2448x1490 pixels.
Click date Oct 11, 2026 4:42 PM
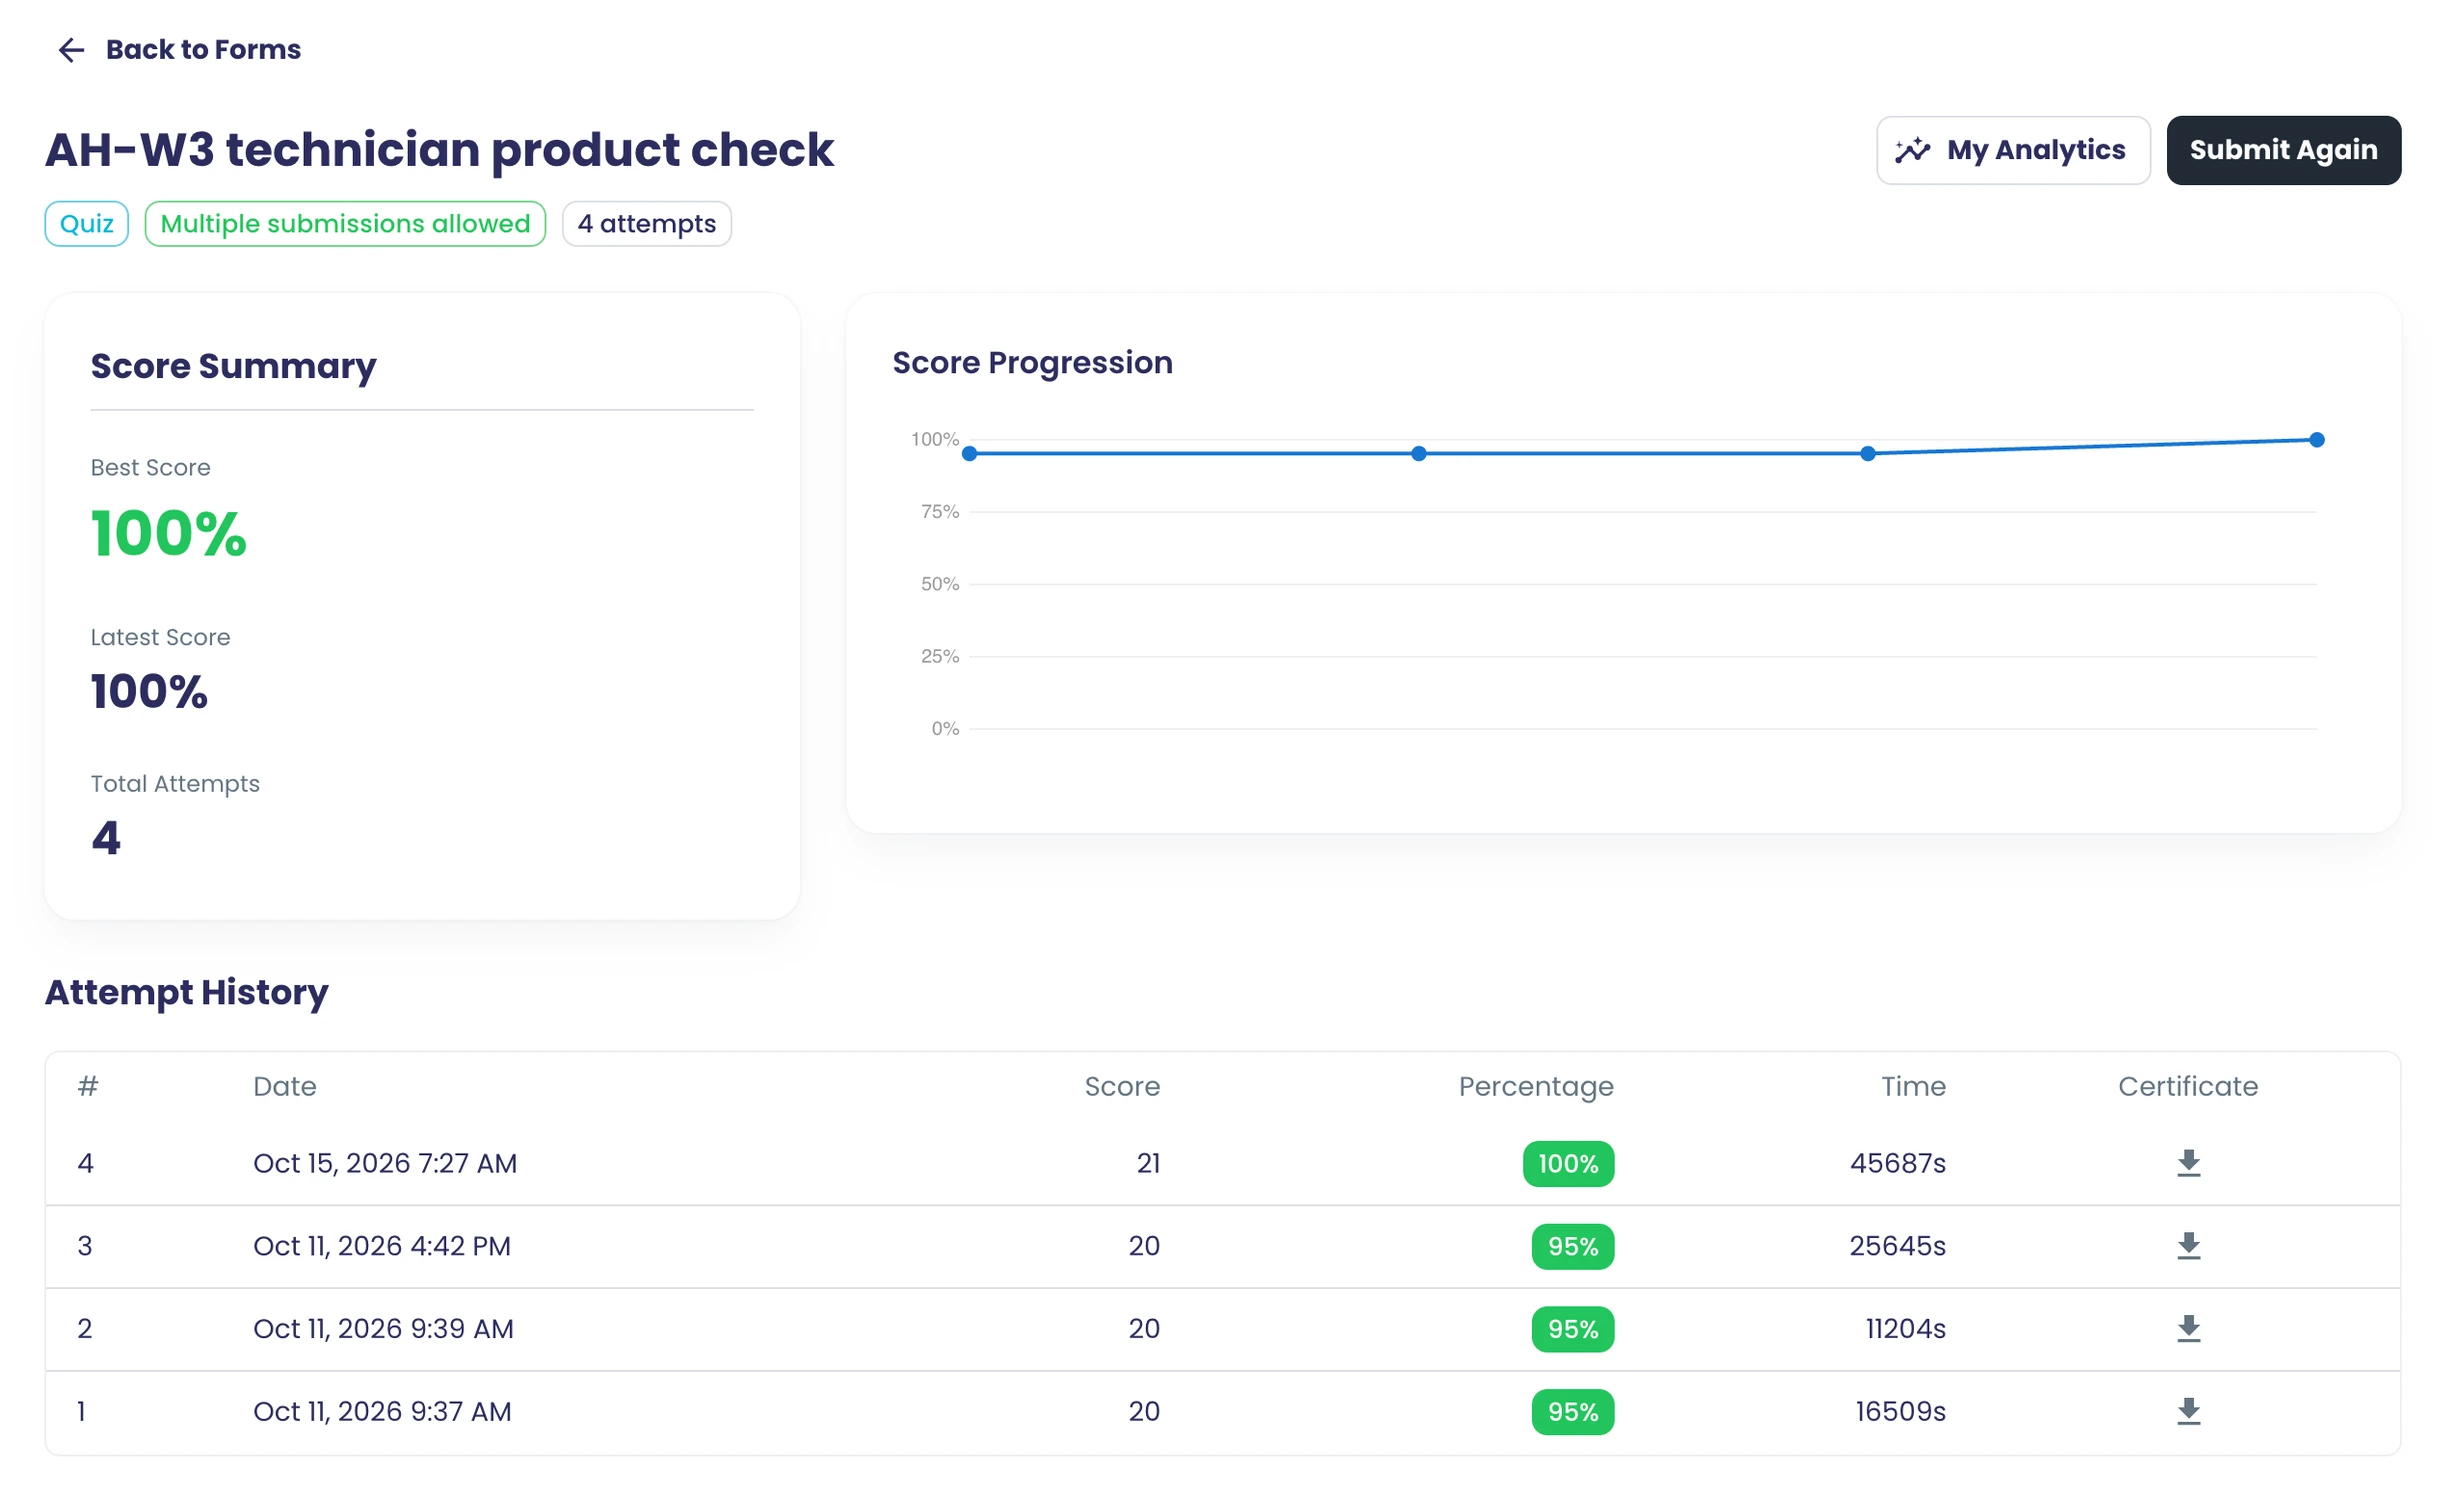coord(382,1246)
